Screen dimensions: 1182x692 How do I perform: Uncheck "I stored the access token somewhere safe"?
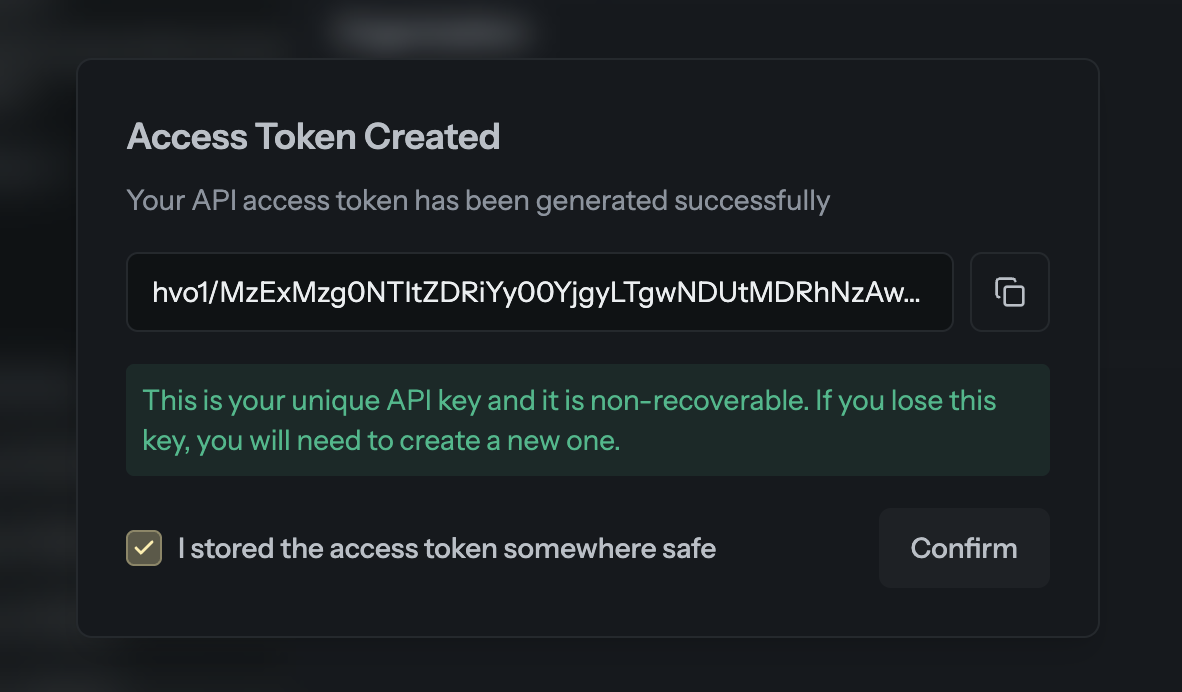click(x=143, y=548)
